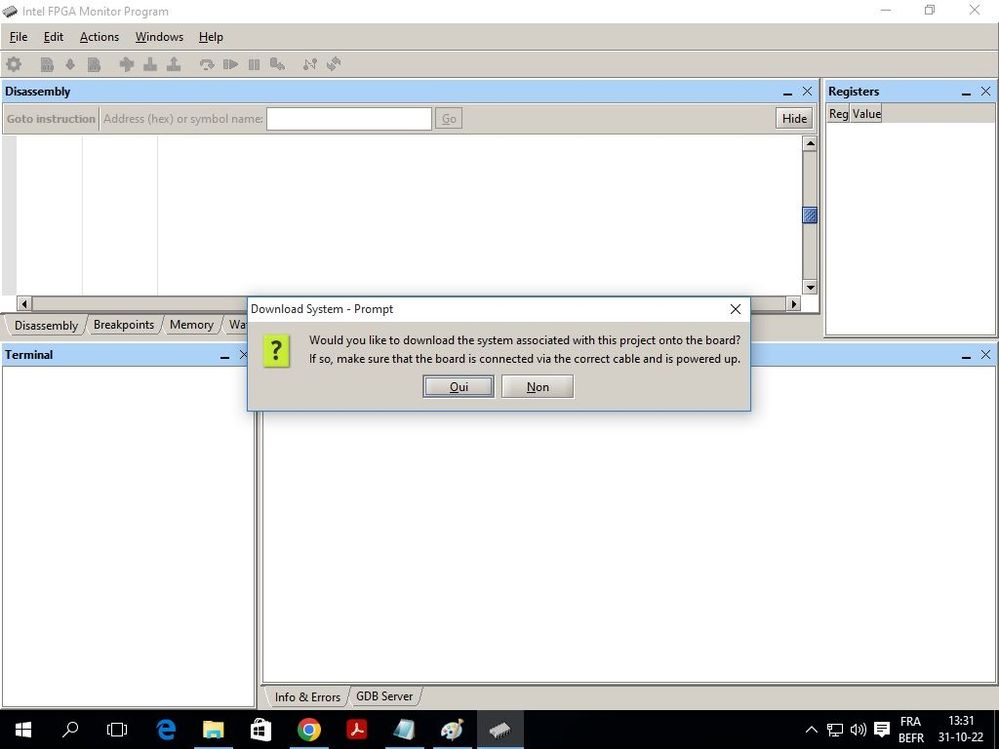Click the Disconnect toolbar icon

tap(277, 64)
